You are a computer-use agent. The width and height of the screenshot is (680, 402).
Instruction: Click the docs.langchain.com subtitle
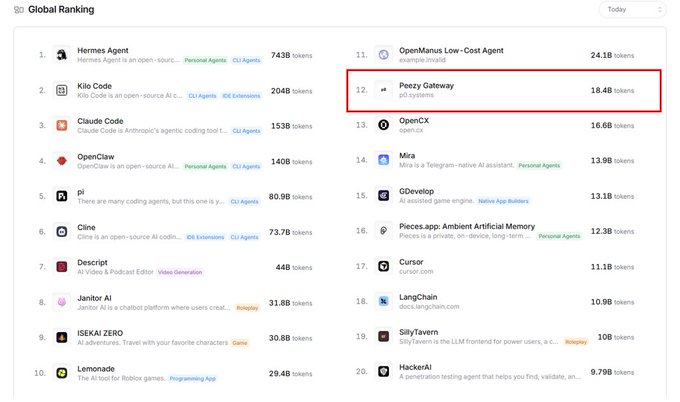pyautogui.click(x=429, y=307)
